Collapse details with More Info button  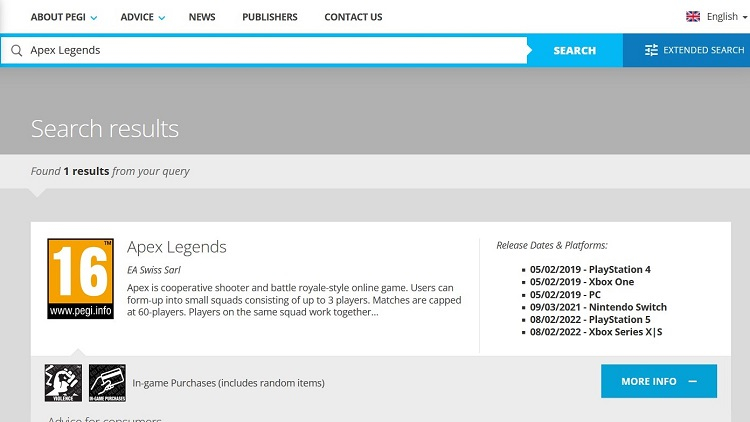click(x=658, y=381)
